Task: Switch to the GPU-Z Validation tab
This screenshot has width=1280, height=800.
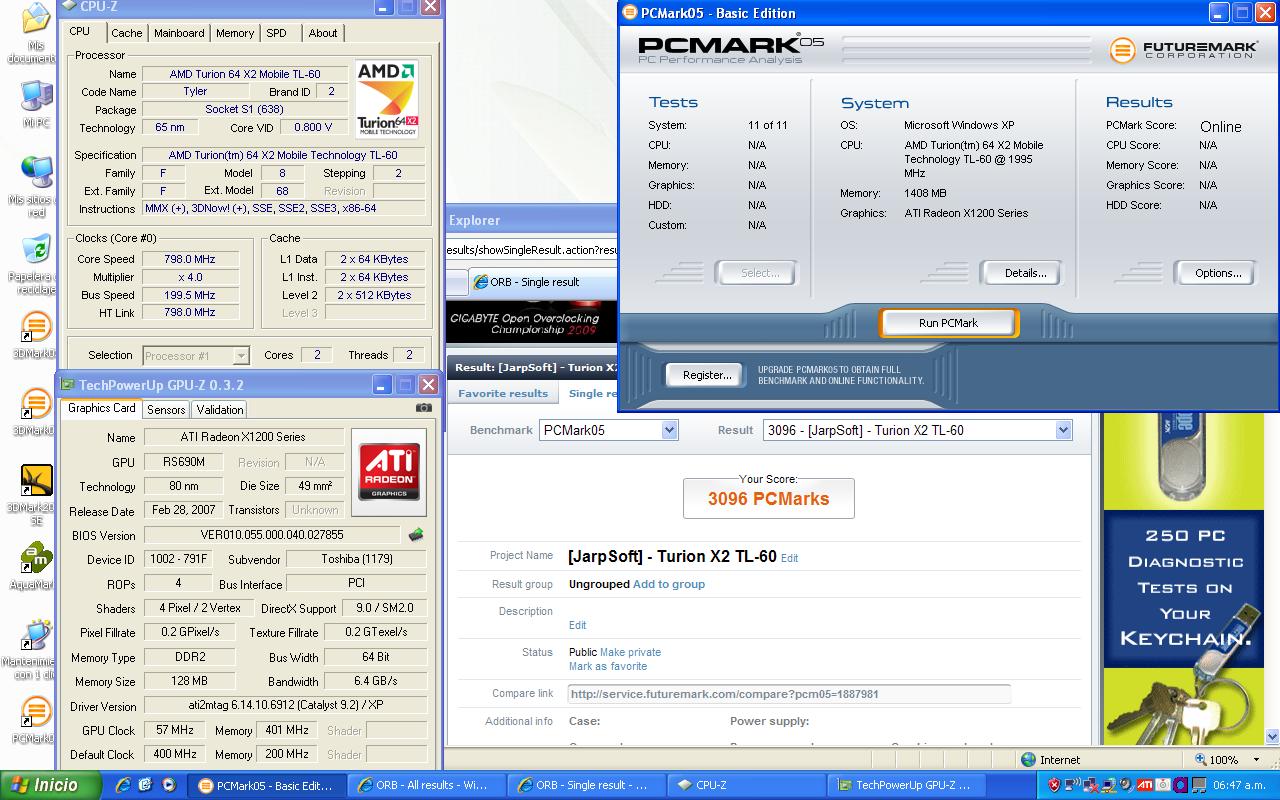Action: point(220,410)
